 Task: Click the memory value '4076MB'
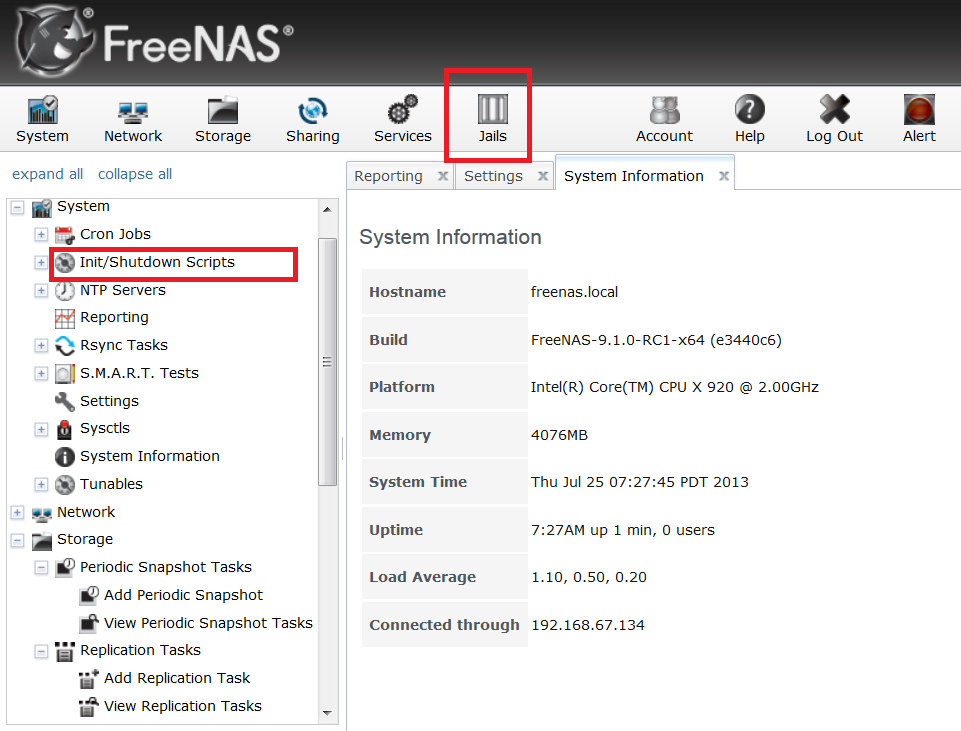tap(560, 435)
